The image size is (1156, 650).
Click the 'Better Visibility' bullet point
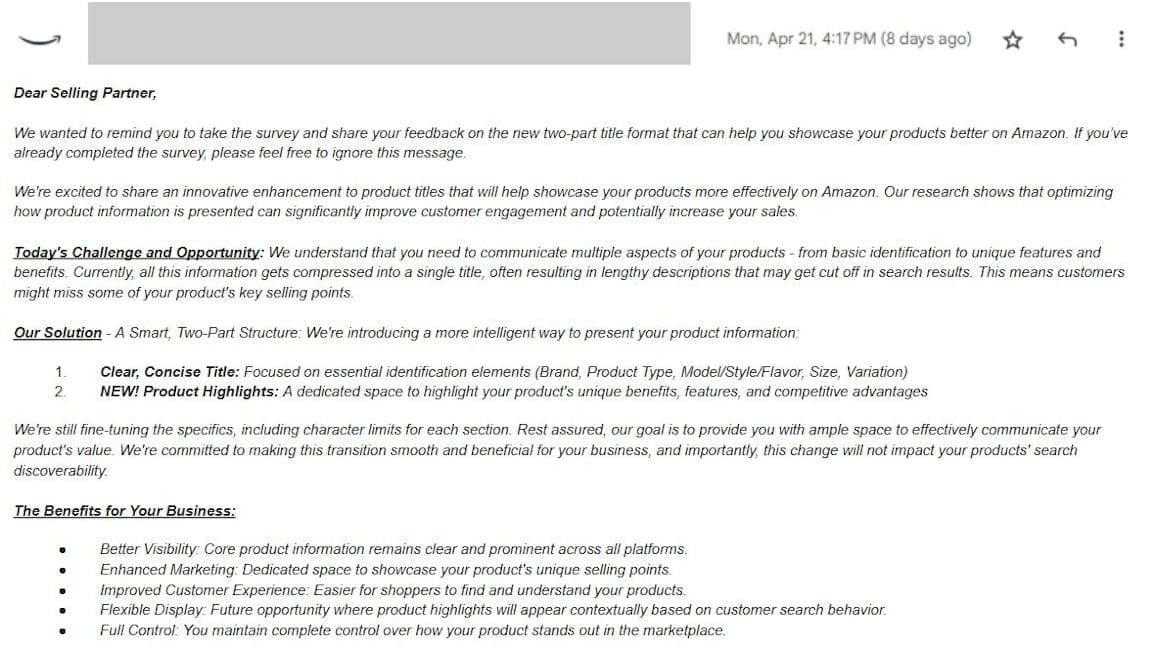[394, 549]
